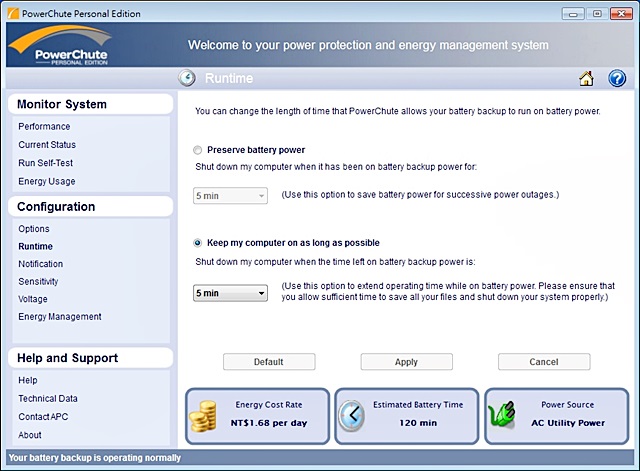Click the Apply button
640x471 pixels.
coord(407,362)
